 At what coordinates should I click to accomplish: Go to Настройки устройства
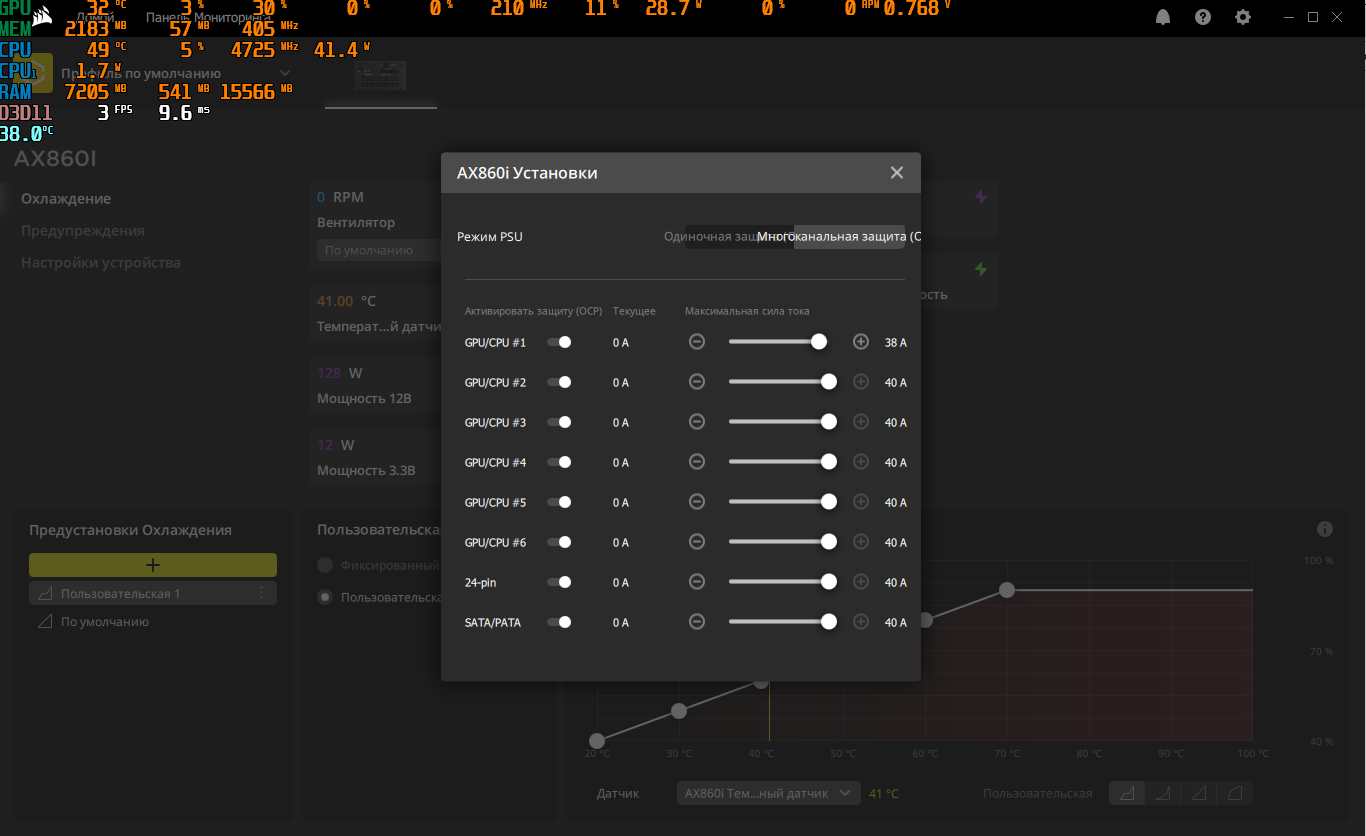click(x=101, y=263)
